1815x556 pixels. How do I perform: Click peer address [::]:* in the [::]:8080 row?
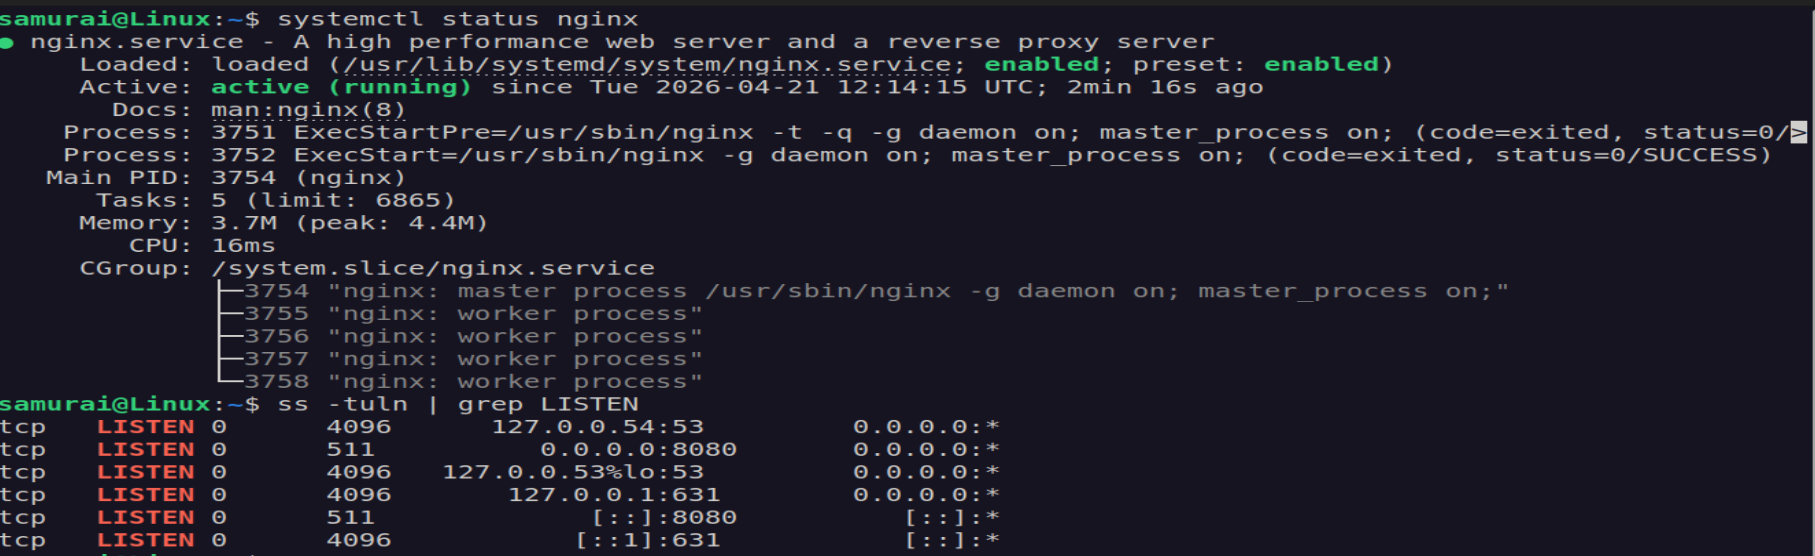point(951,518)
